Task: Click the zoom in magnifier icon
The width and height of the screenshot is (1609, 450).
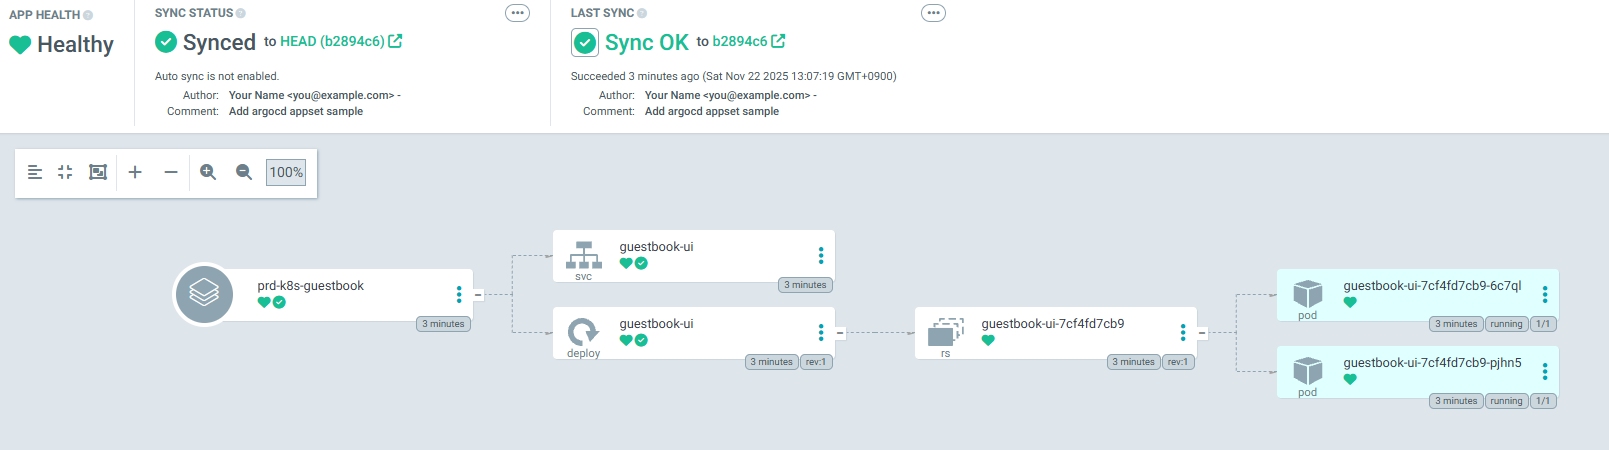Action: [x=208, y=172]
